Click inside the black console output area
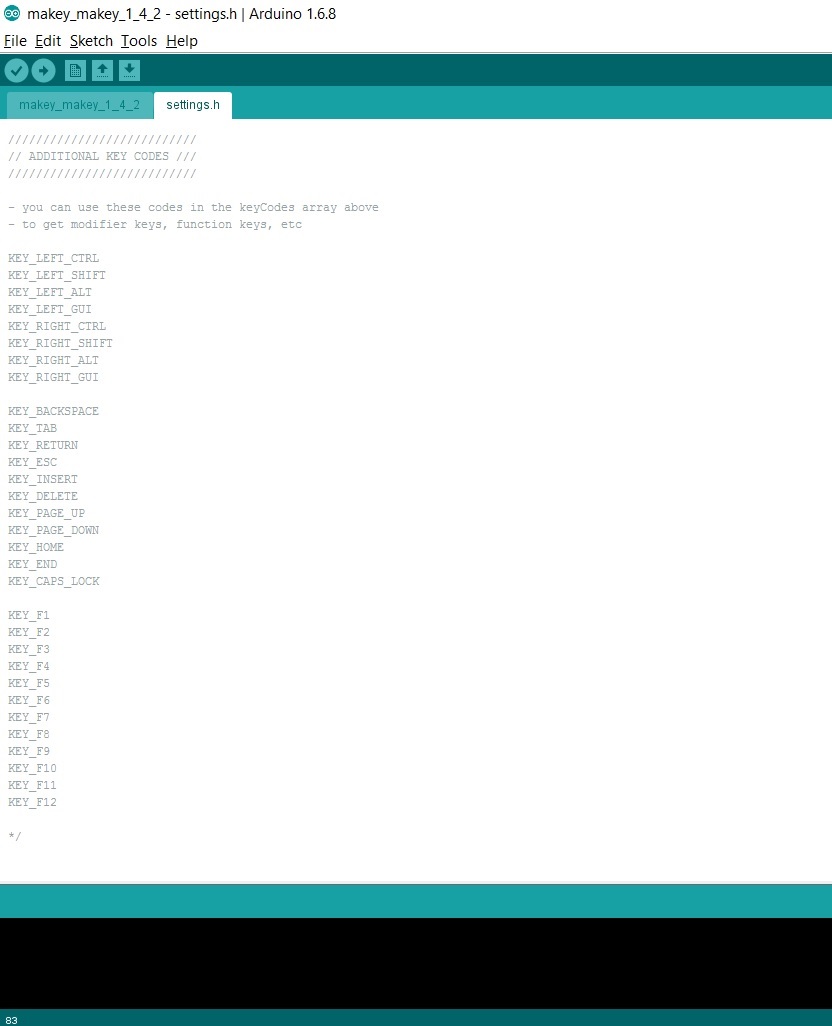The image size is (832, 1026). (x=416, y=960)
